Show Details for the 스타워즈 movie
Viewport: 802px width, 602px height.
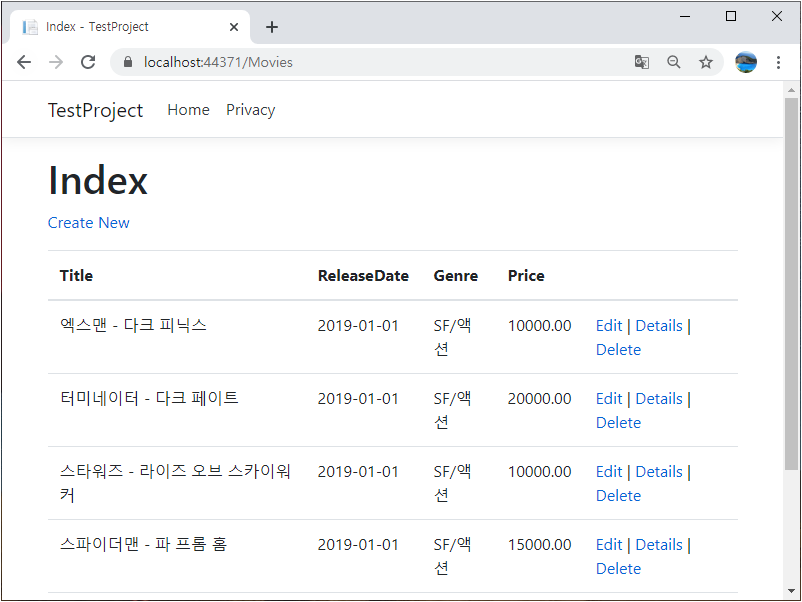point(659,472)
